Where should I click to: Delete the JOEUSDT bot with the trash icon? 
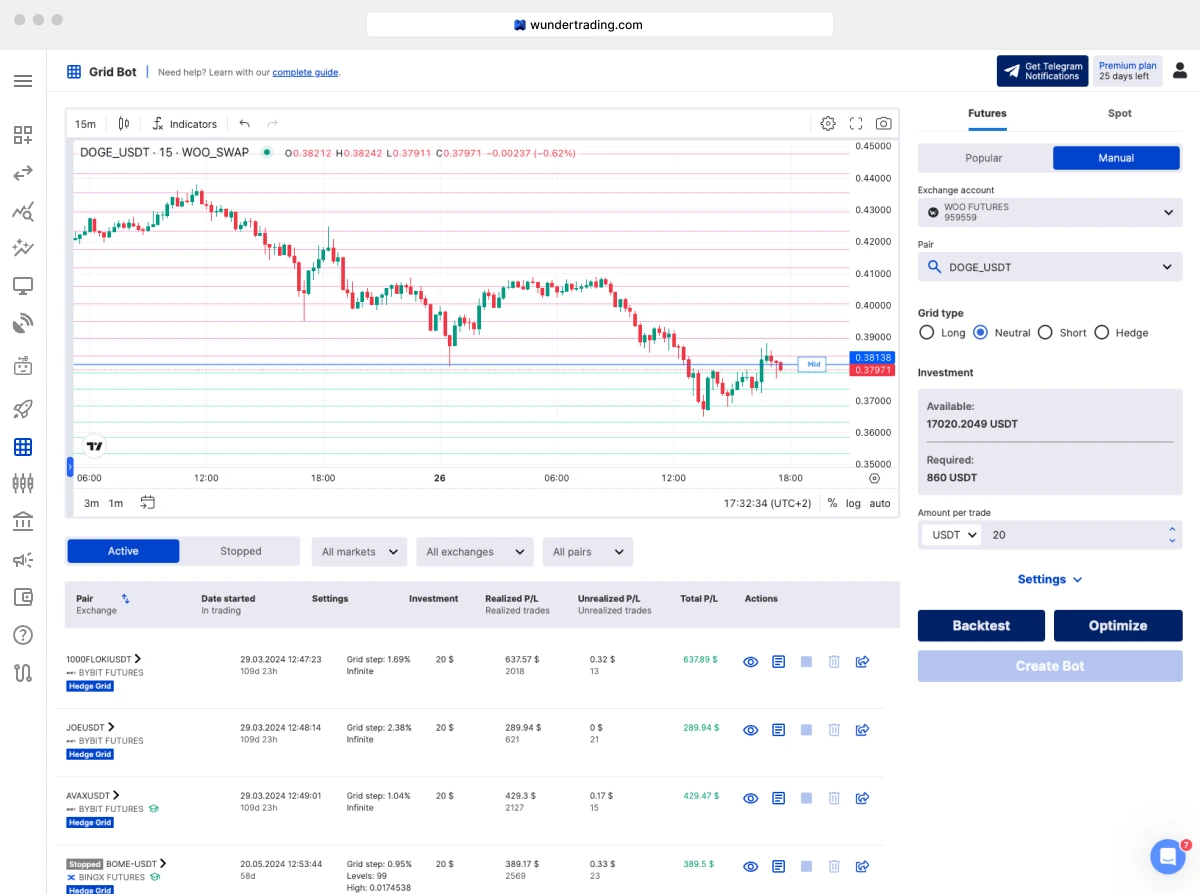point(834,730)
